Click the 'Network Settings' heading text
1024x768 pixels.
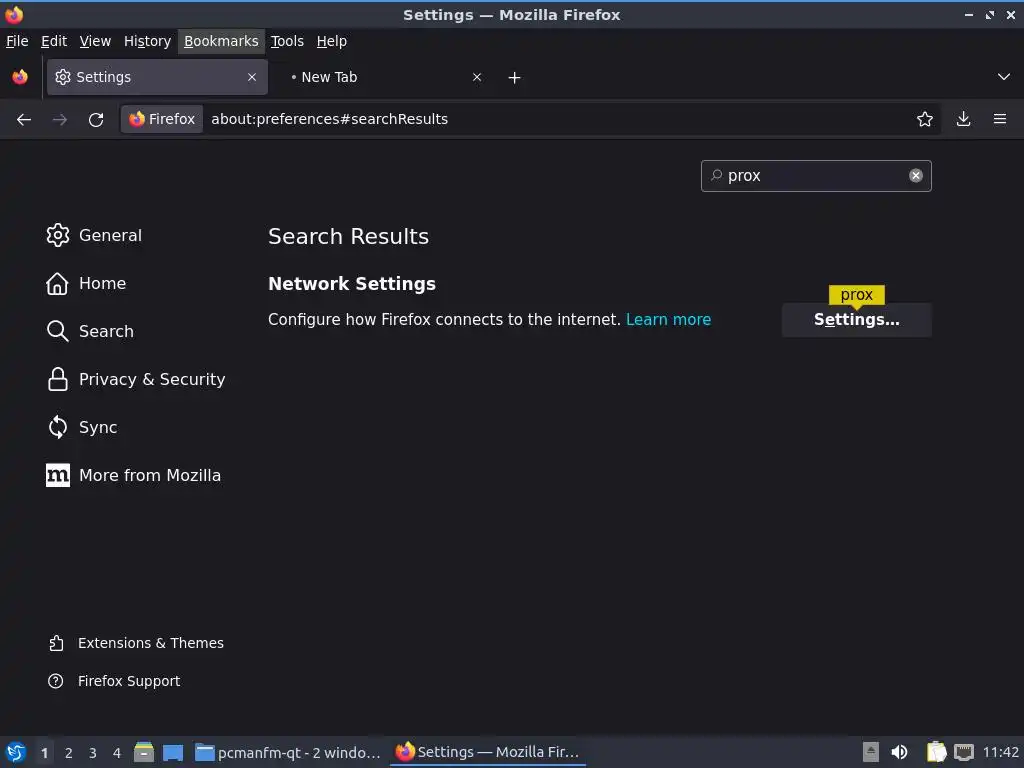pos(351,284)
